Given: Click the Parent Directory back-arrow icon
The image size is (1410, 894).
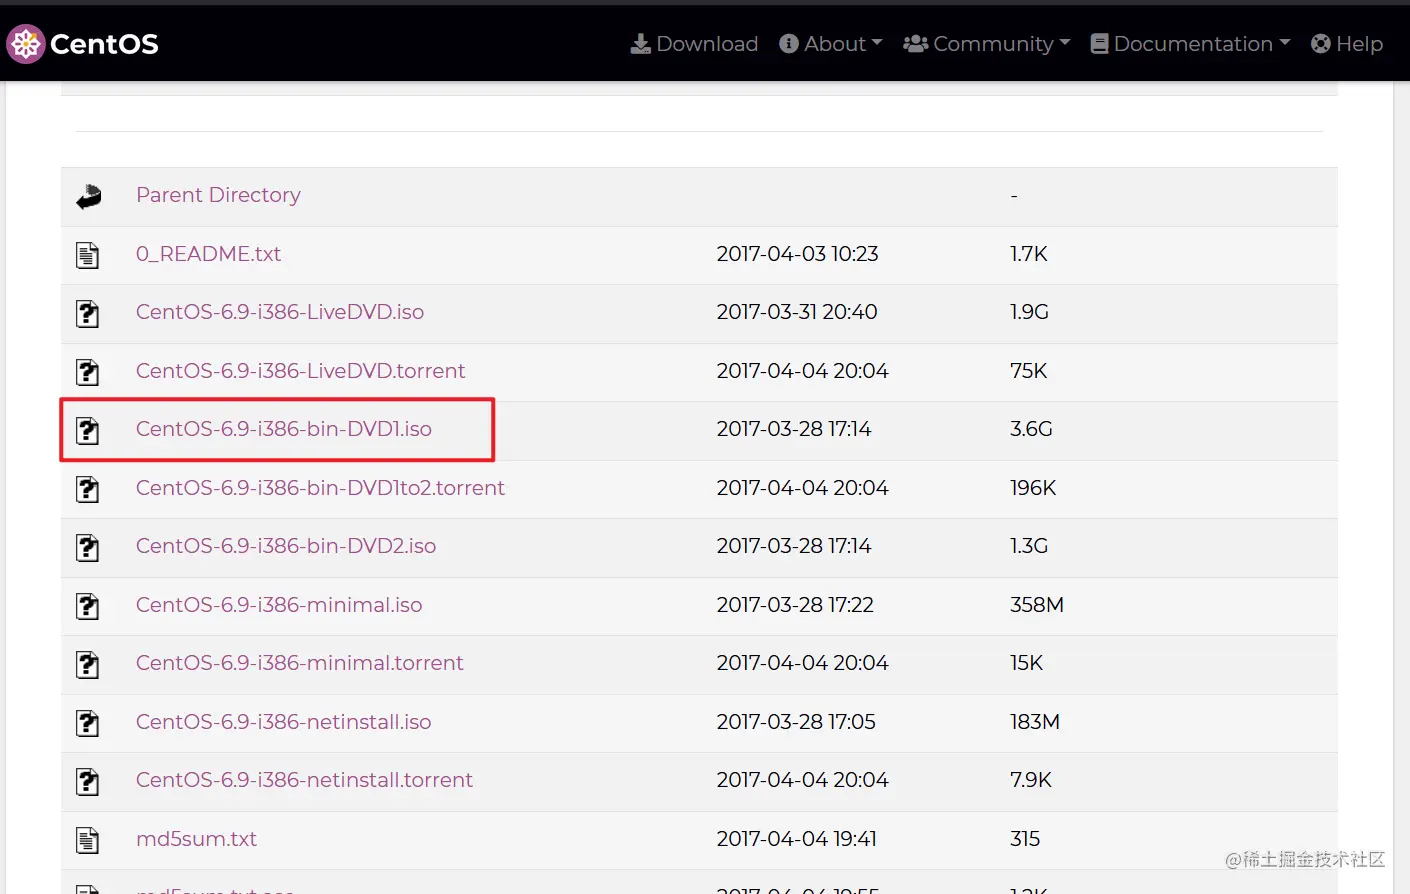Looking at the screenshot, I should (x=89, y=196).
